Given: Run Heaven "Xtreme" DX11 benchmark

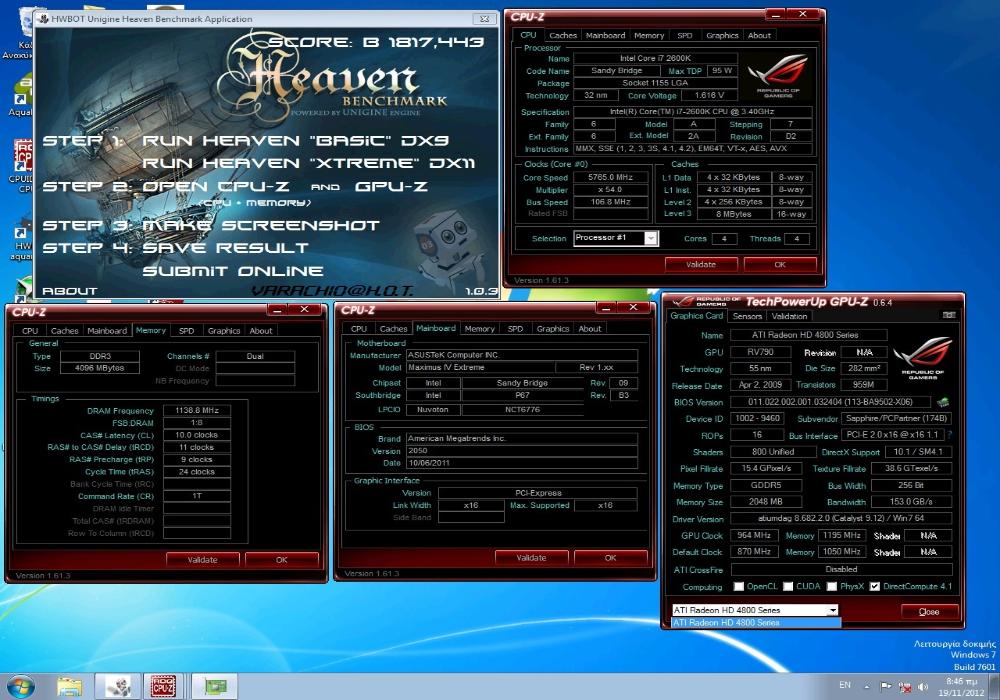Looking at the screenshot, I should [308, 164].
